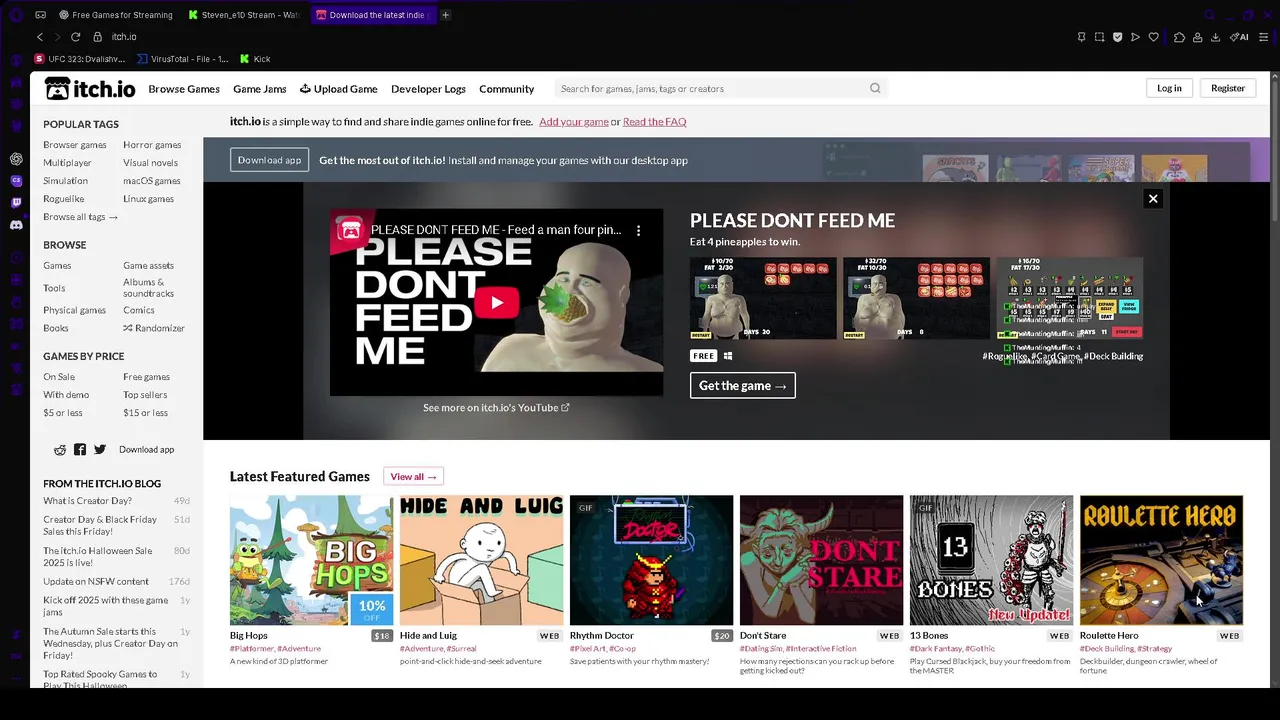Screen dimensions: 1280x720
Task: Click View all featured games
Action: tap(413, 477)
